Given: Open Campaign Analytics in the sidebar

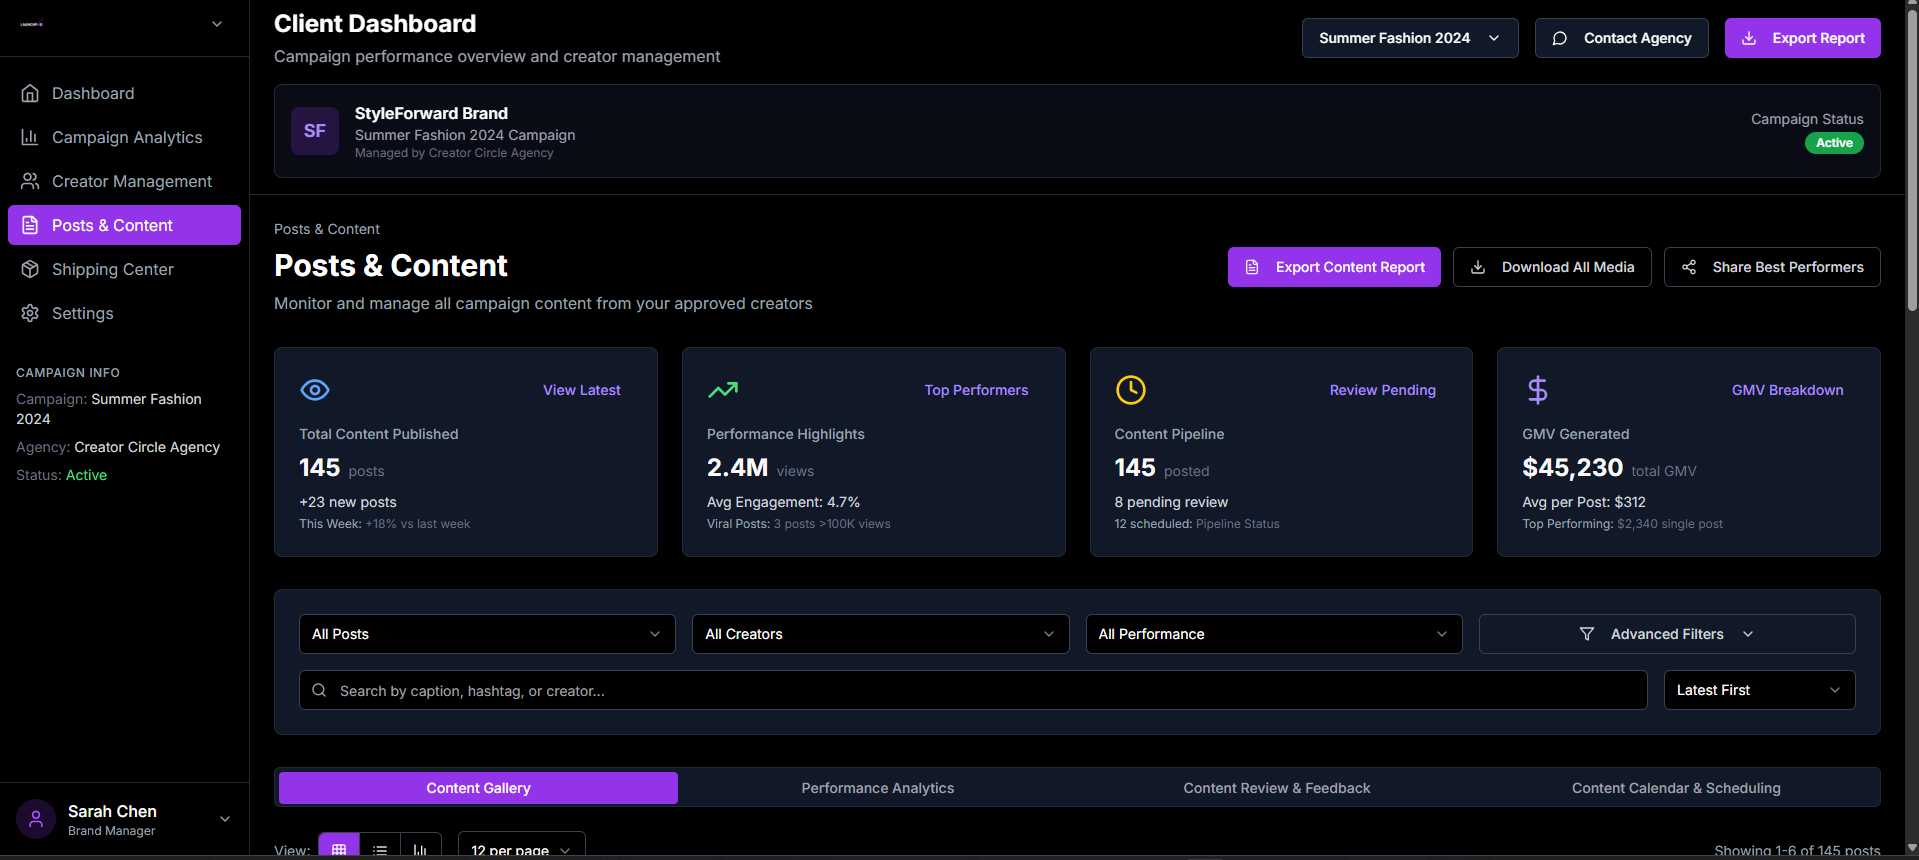Looking at the screenshot, I should pyautogui.click(x=125, y=137).
